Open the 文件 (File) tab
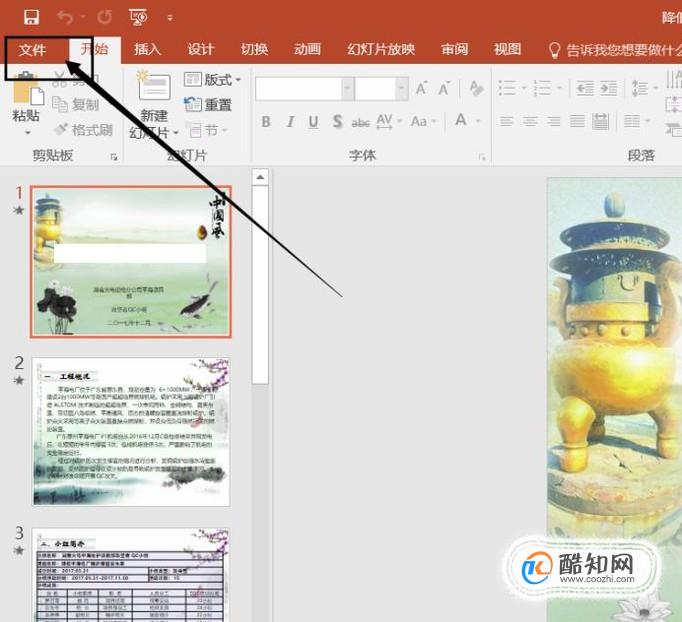The image size is (682, 622). tap(32, 50)
